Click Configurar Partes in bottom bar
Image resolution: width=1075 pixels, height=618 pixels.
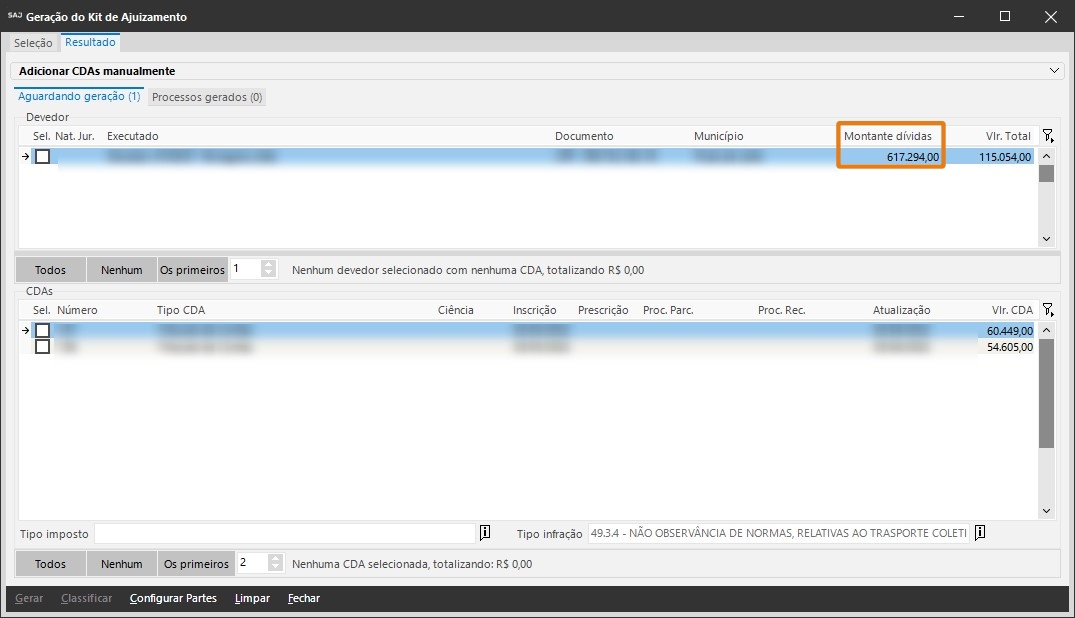173,598
